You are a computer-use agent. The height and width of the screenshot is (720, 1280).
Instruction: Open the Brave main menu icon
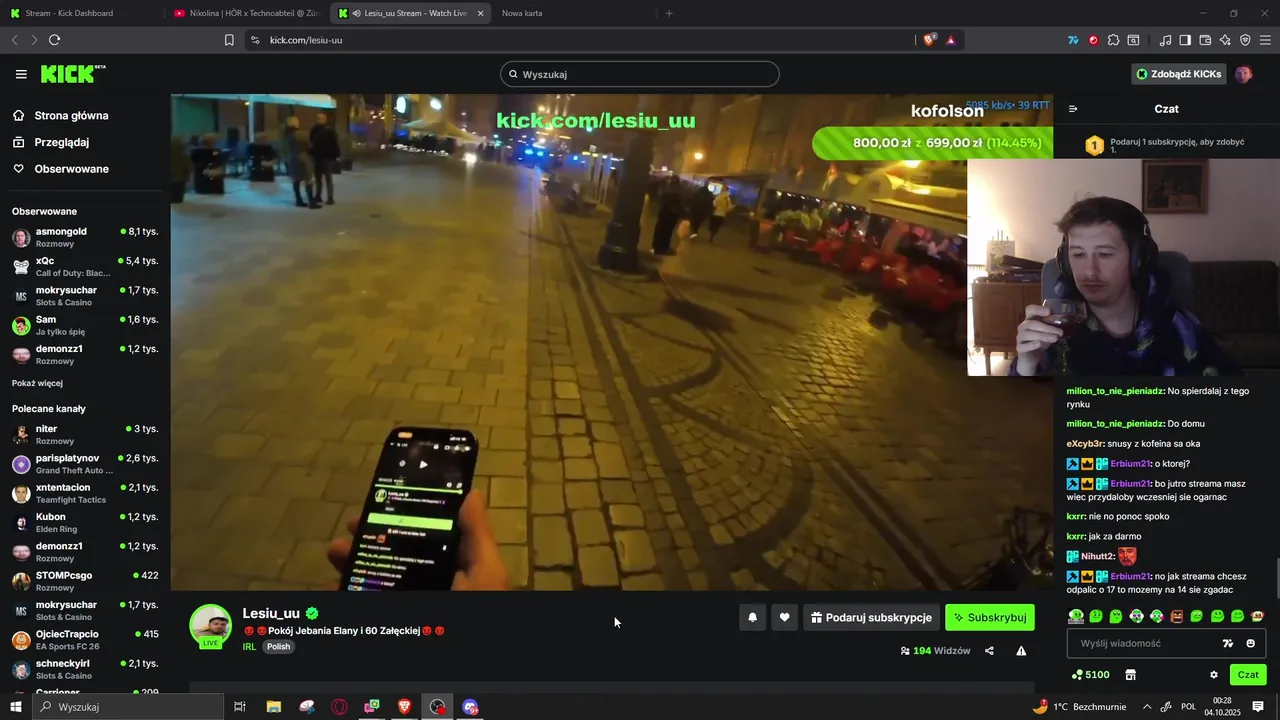point(1265,40)
